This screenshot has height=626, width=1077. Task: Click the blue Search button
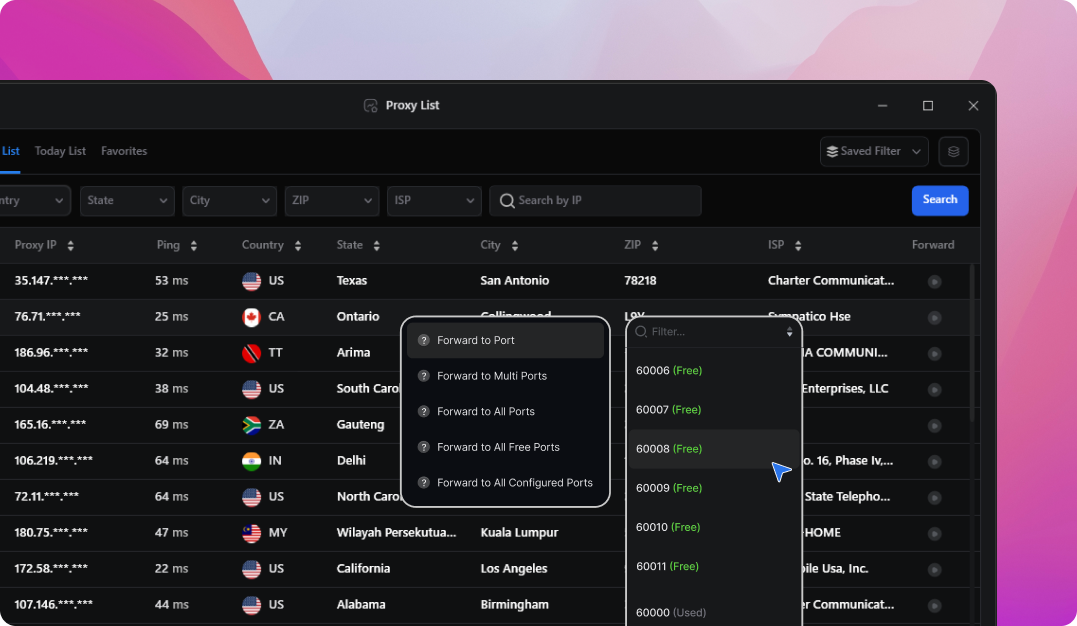(940, 200)
